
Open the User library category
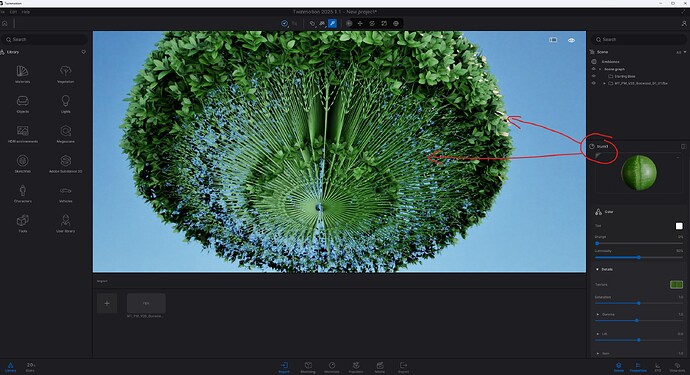pos(65,223)
